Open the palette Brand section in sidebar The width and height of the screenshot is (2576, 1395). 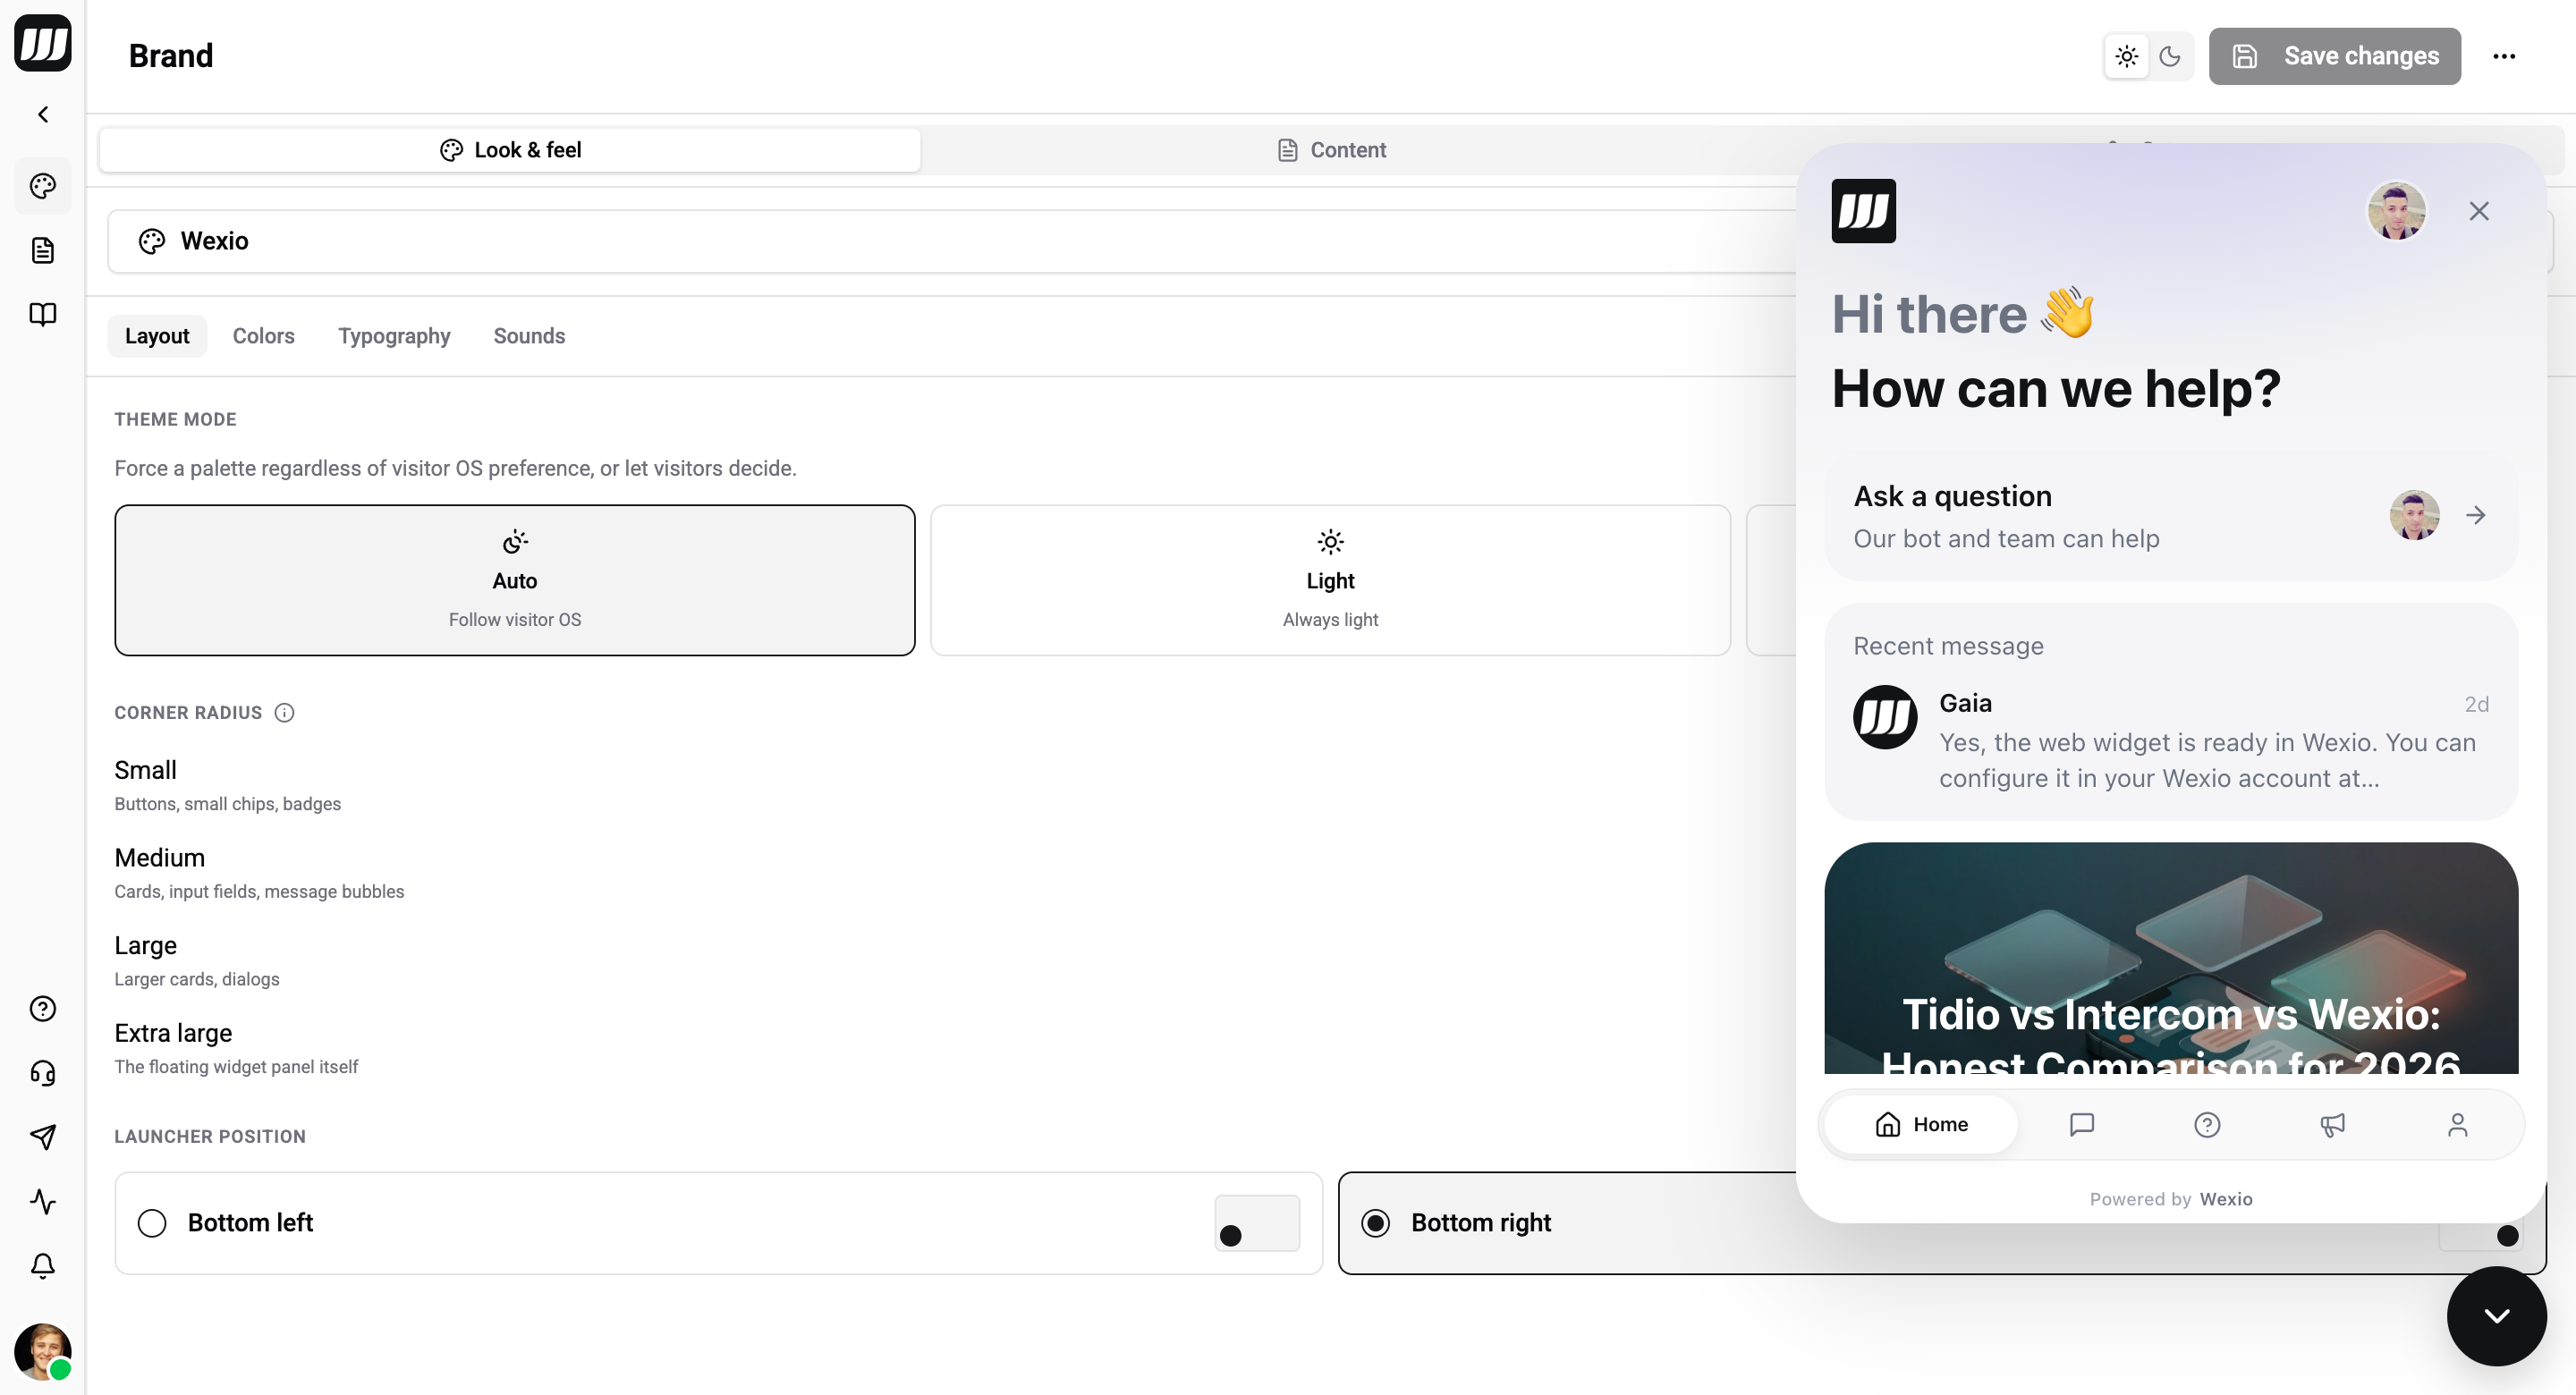coord(43,185)
